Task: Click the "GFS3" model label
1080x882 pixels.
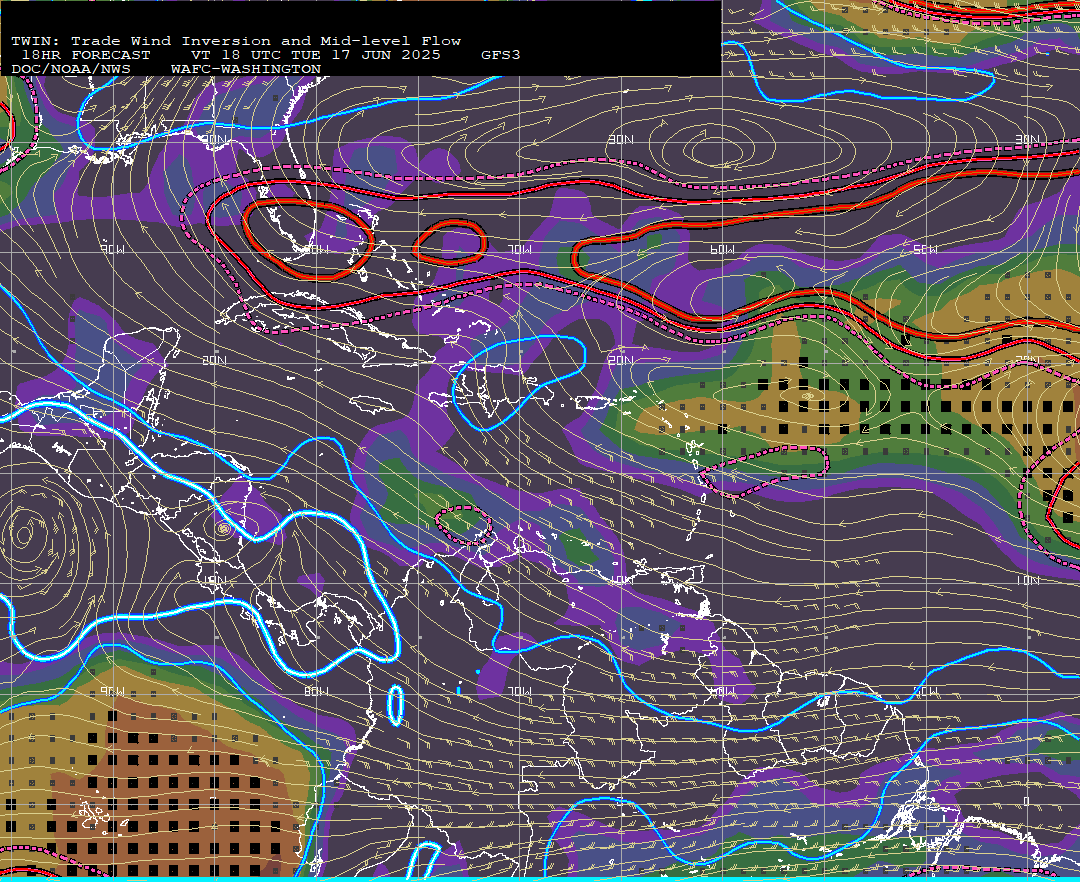Action: click(501, 55)
